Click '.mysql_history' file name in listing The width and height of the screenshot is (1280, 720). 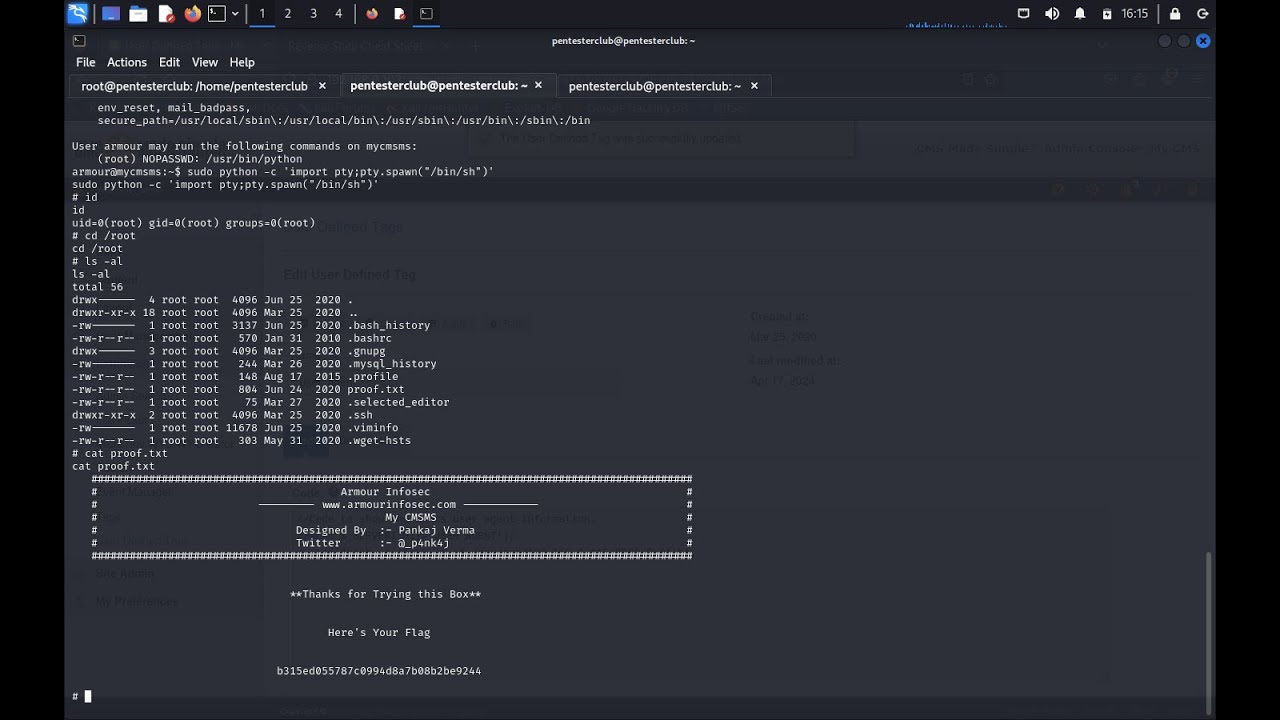(392, 364)
